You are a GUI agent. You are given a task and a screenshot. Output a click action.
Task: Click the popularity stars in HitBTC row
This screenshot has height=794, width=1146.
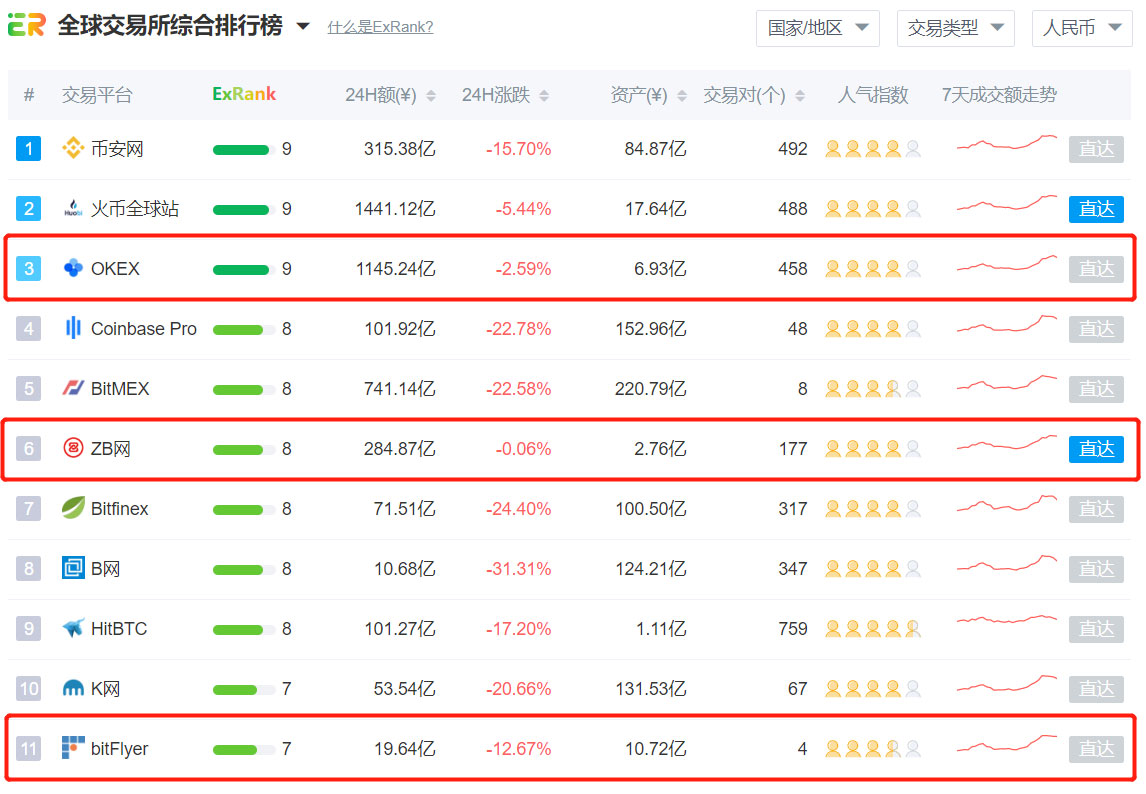[873, 629]
